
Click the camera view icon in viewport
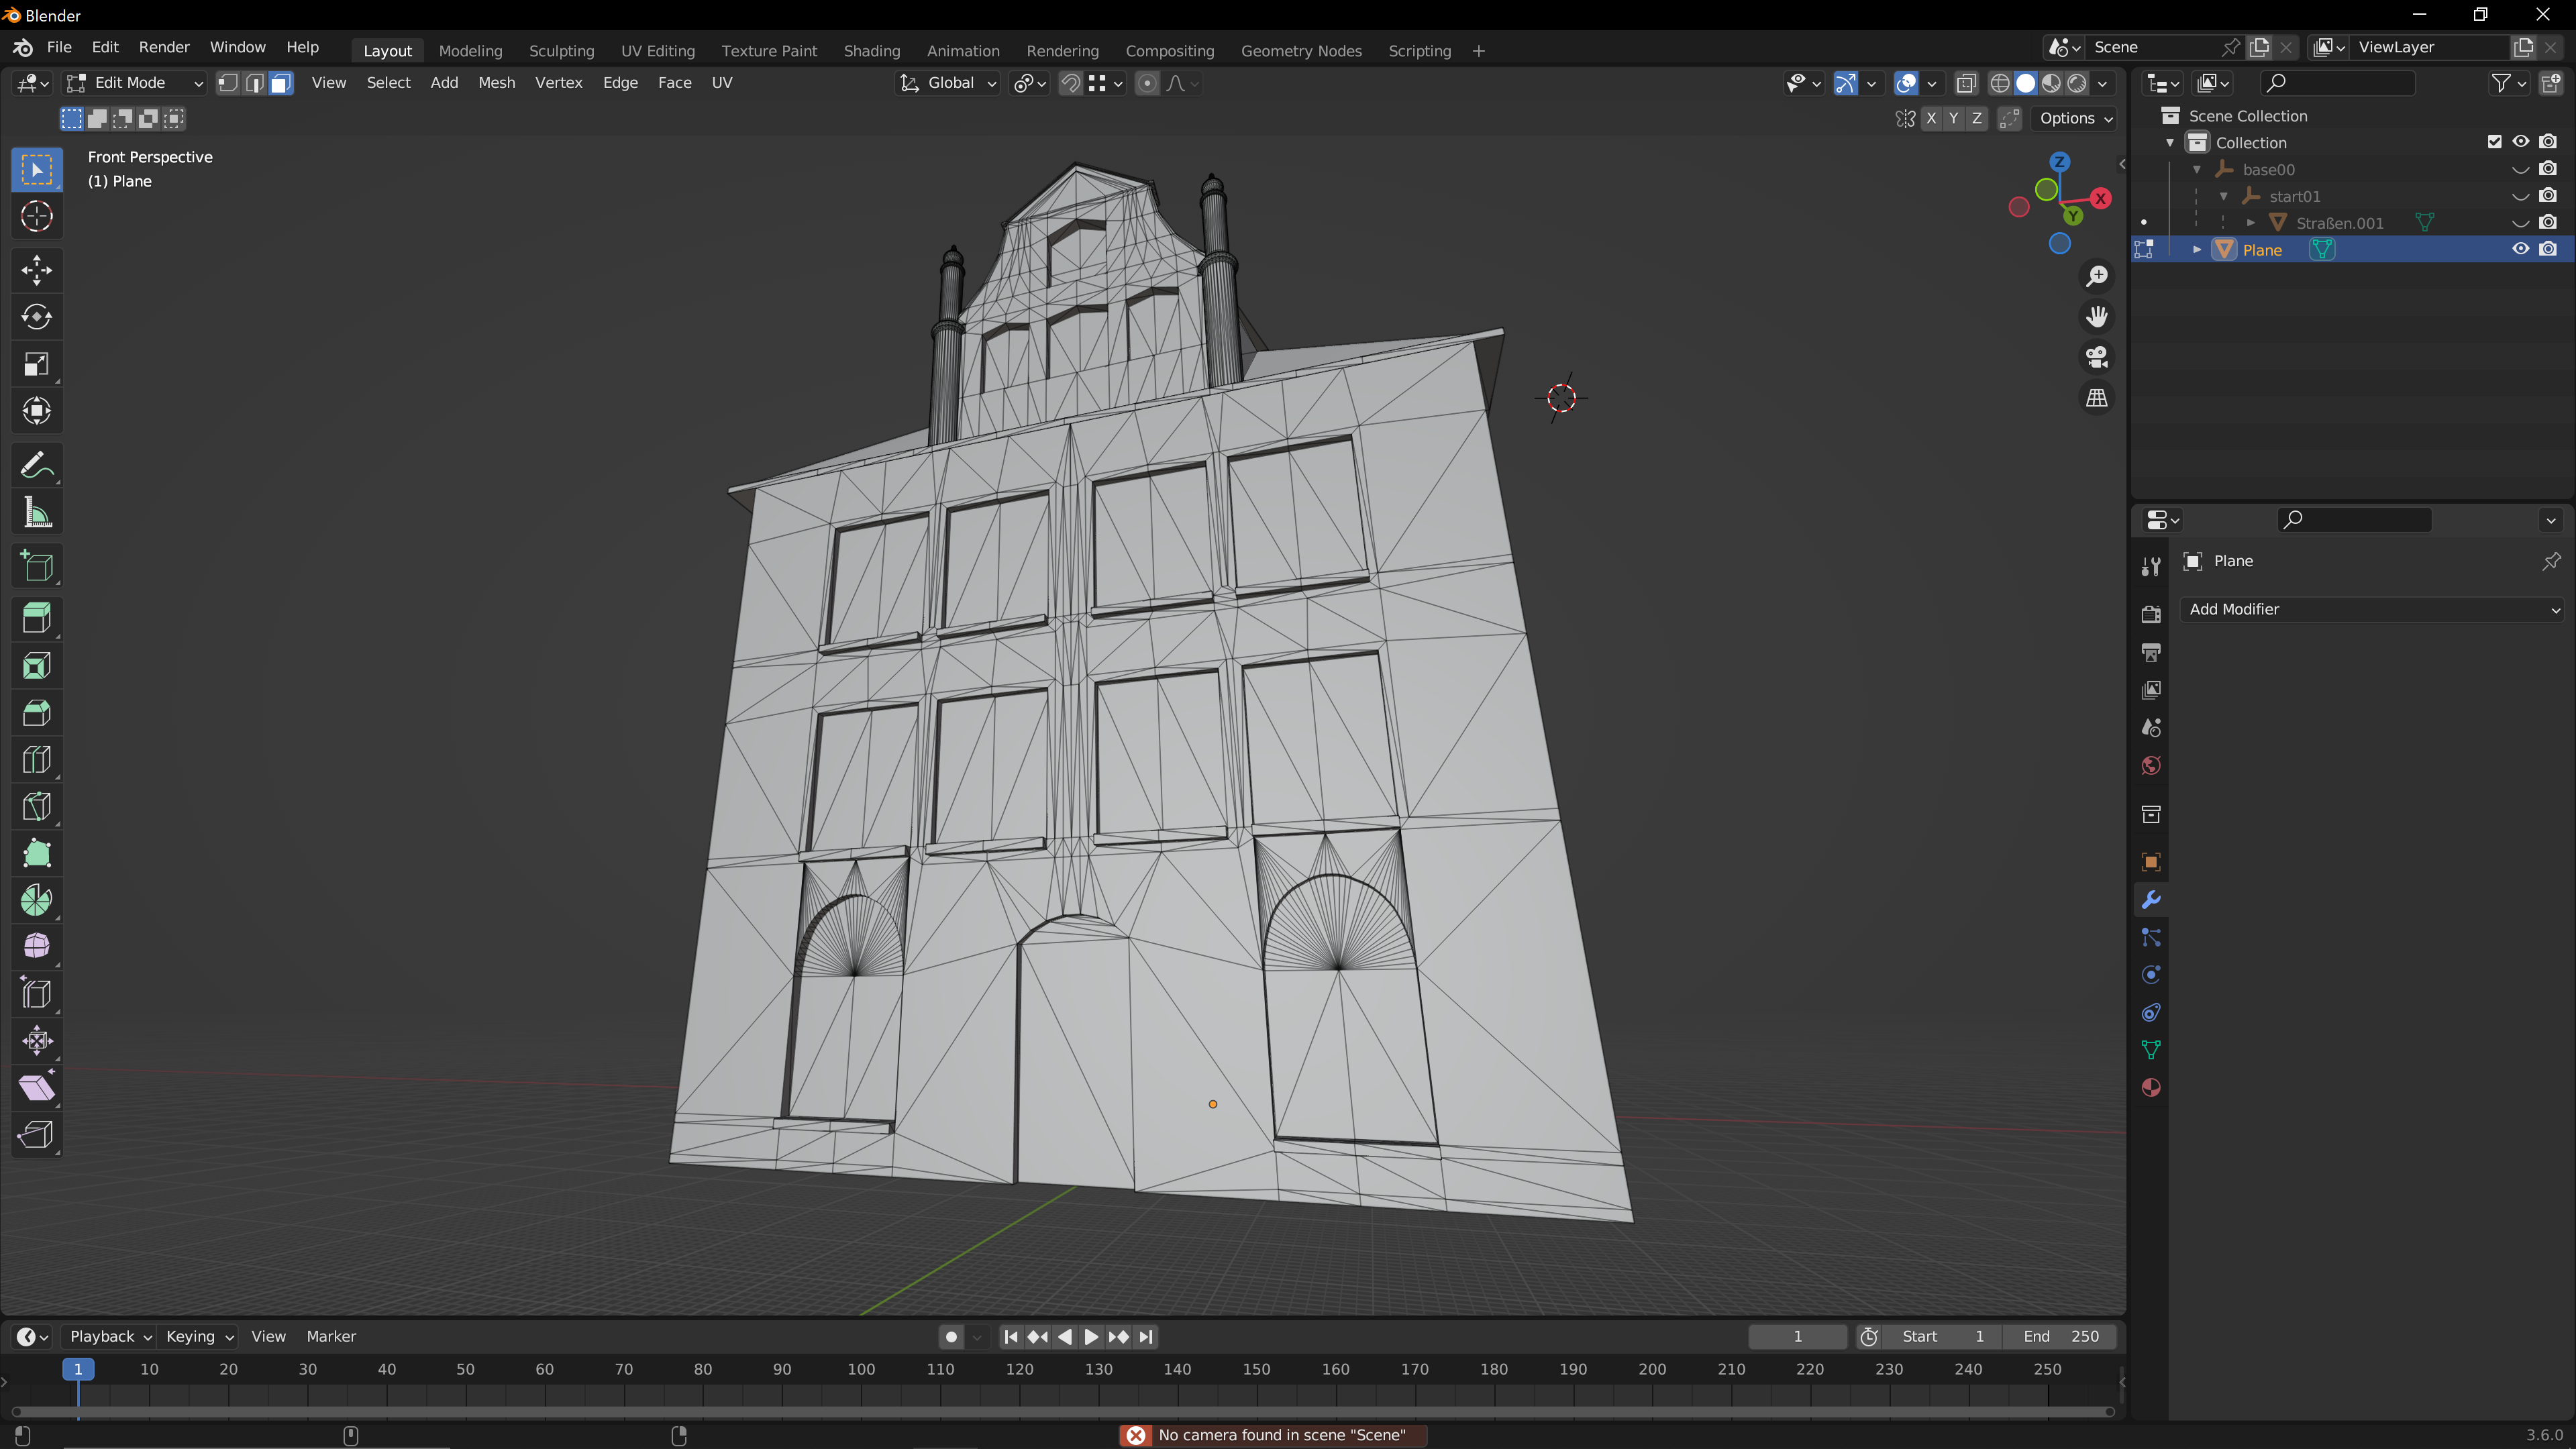(2096, 357)
